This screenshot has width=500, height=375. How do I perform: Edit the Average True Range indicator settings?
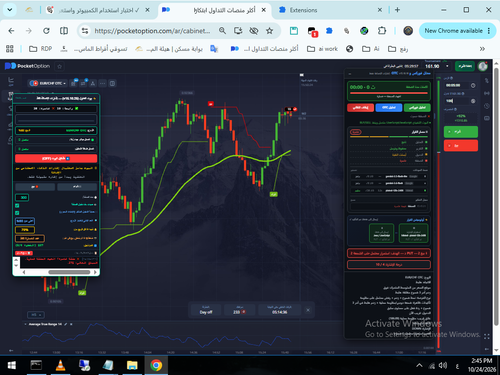(66, 324)
